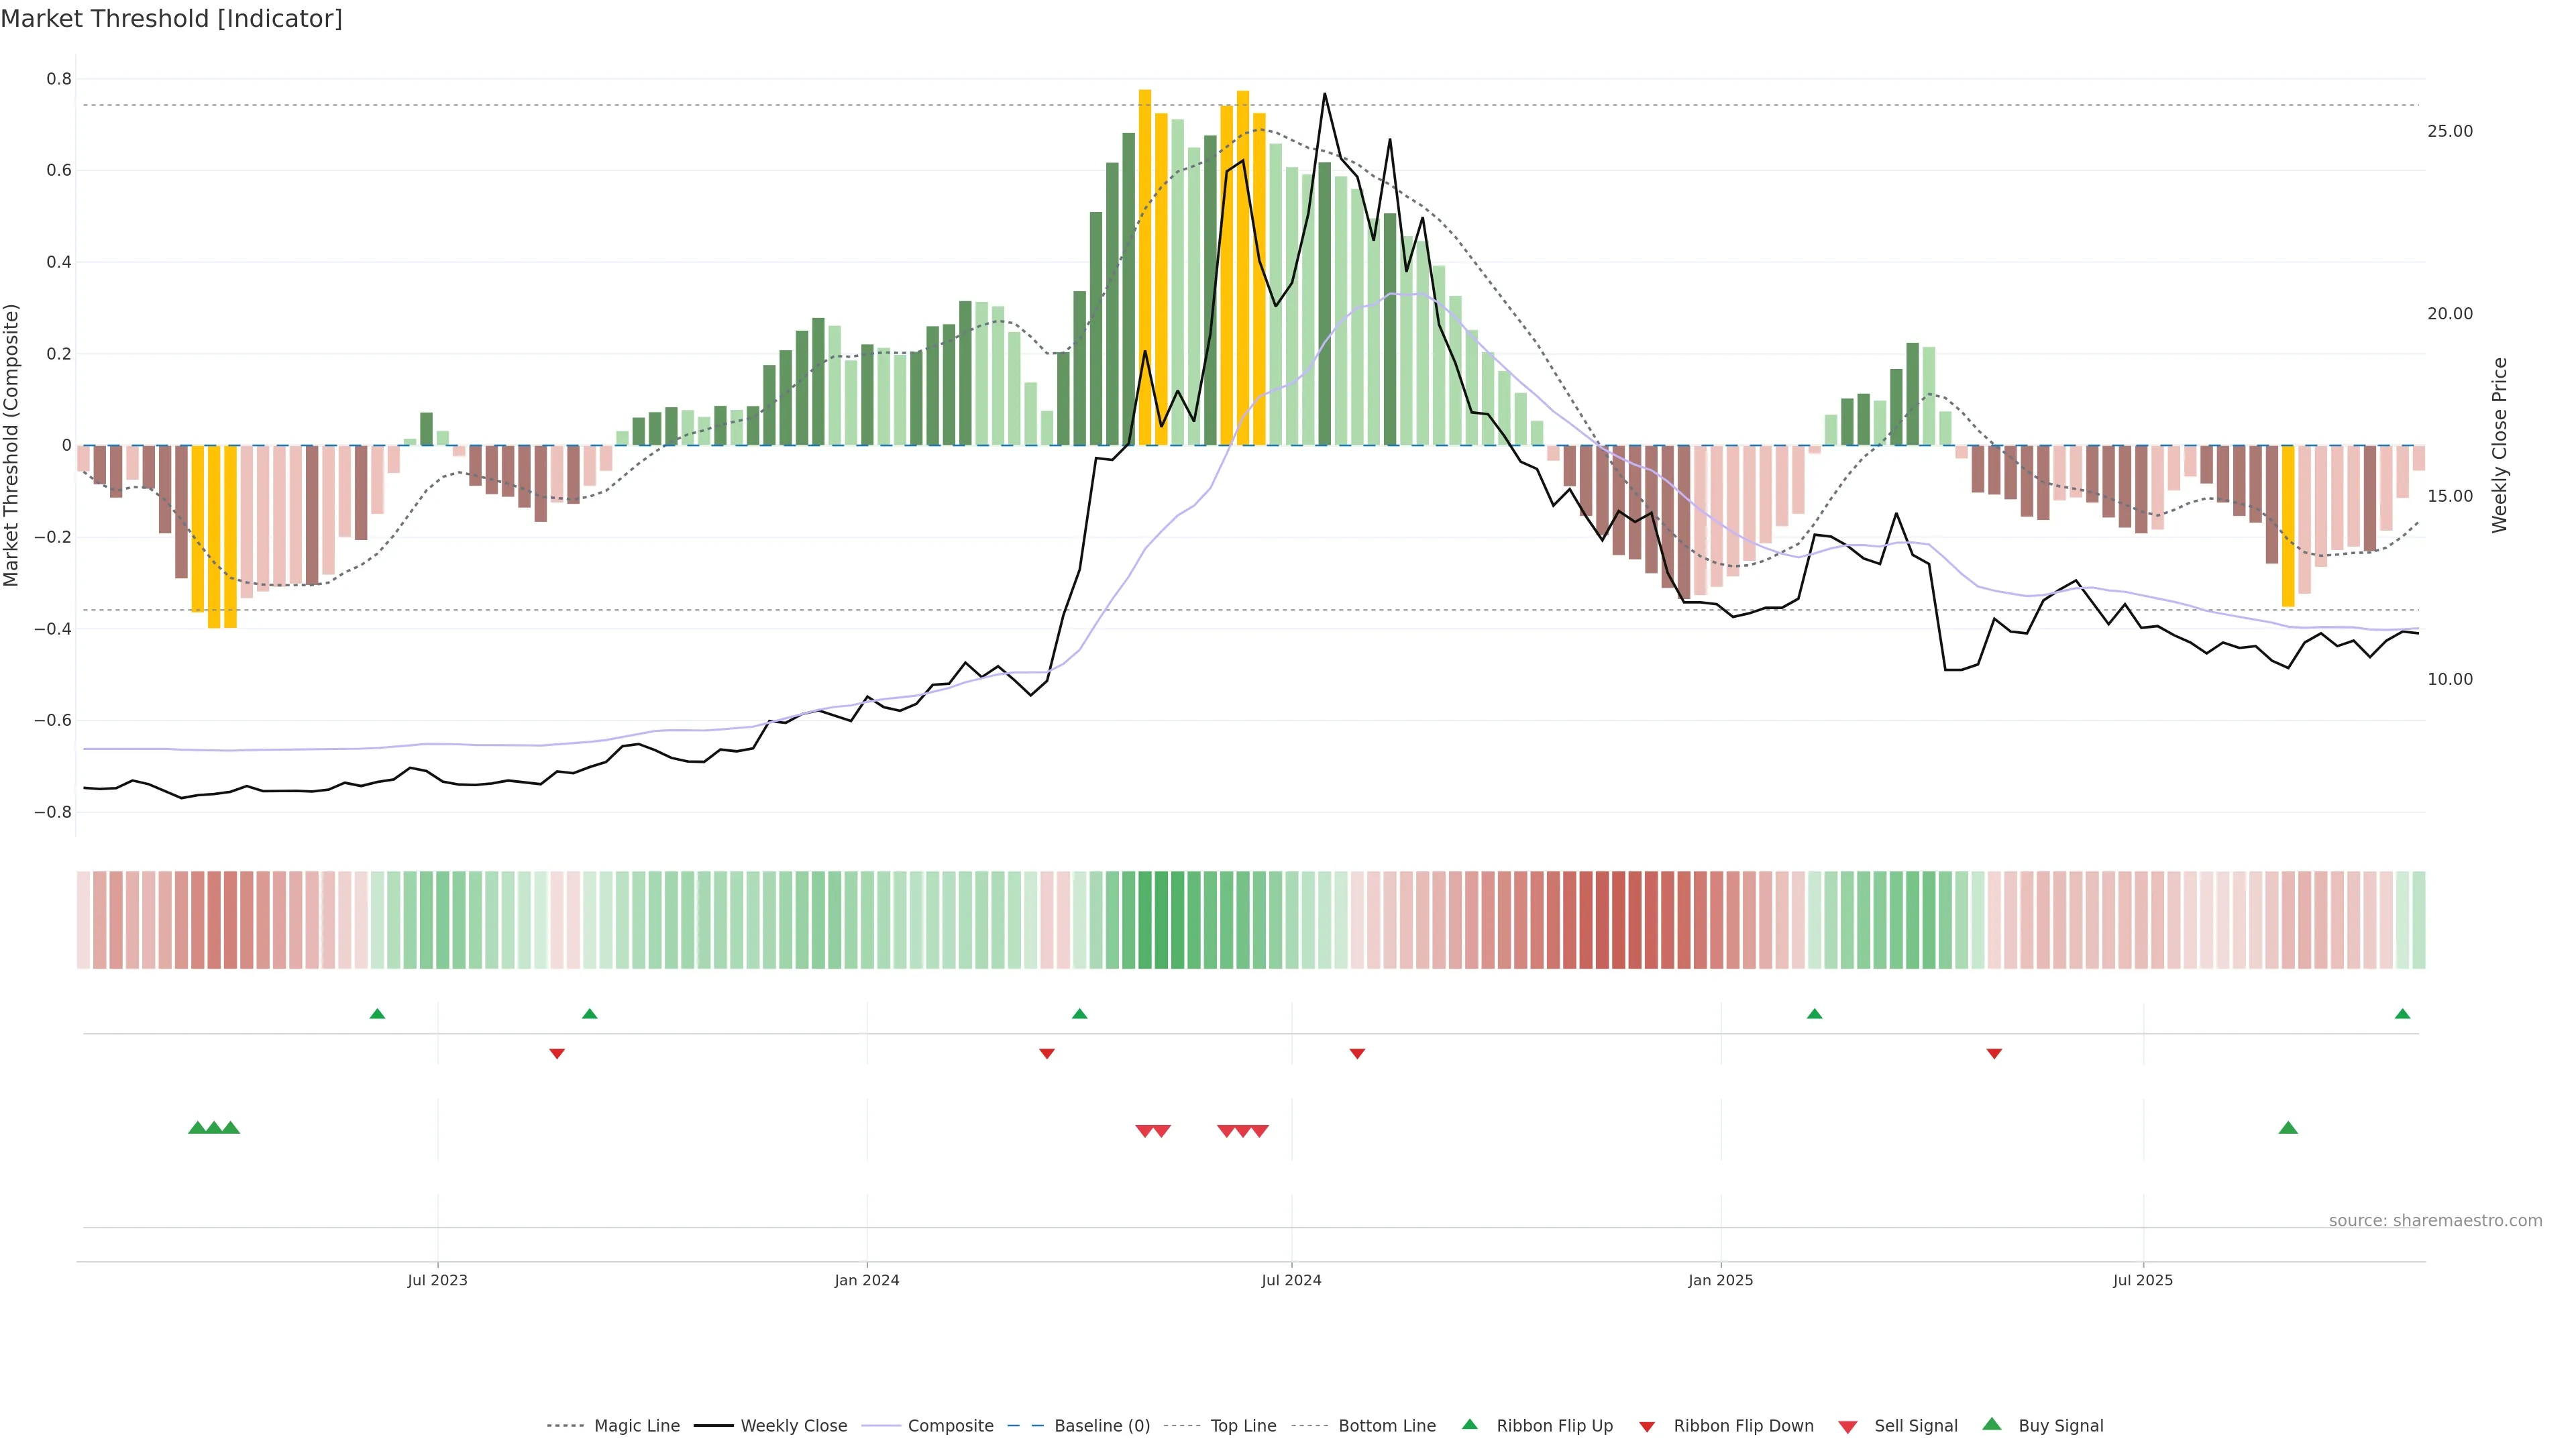The image size is (2576, 1449).
Task: Click the Market Threshold [Indicator] chart title
Action: (x=171, y=19)
